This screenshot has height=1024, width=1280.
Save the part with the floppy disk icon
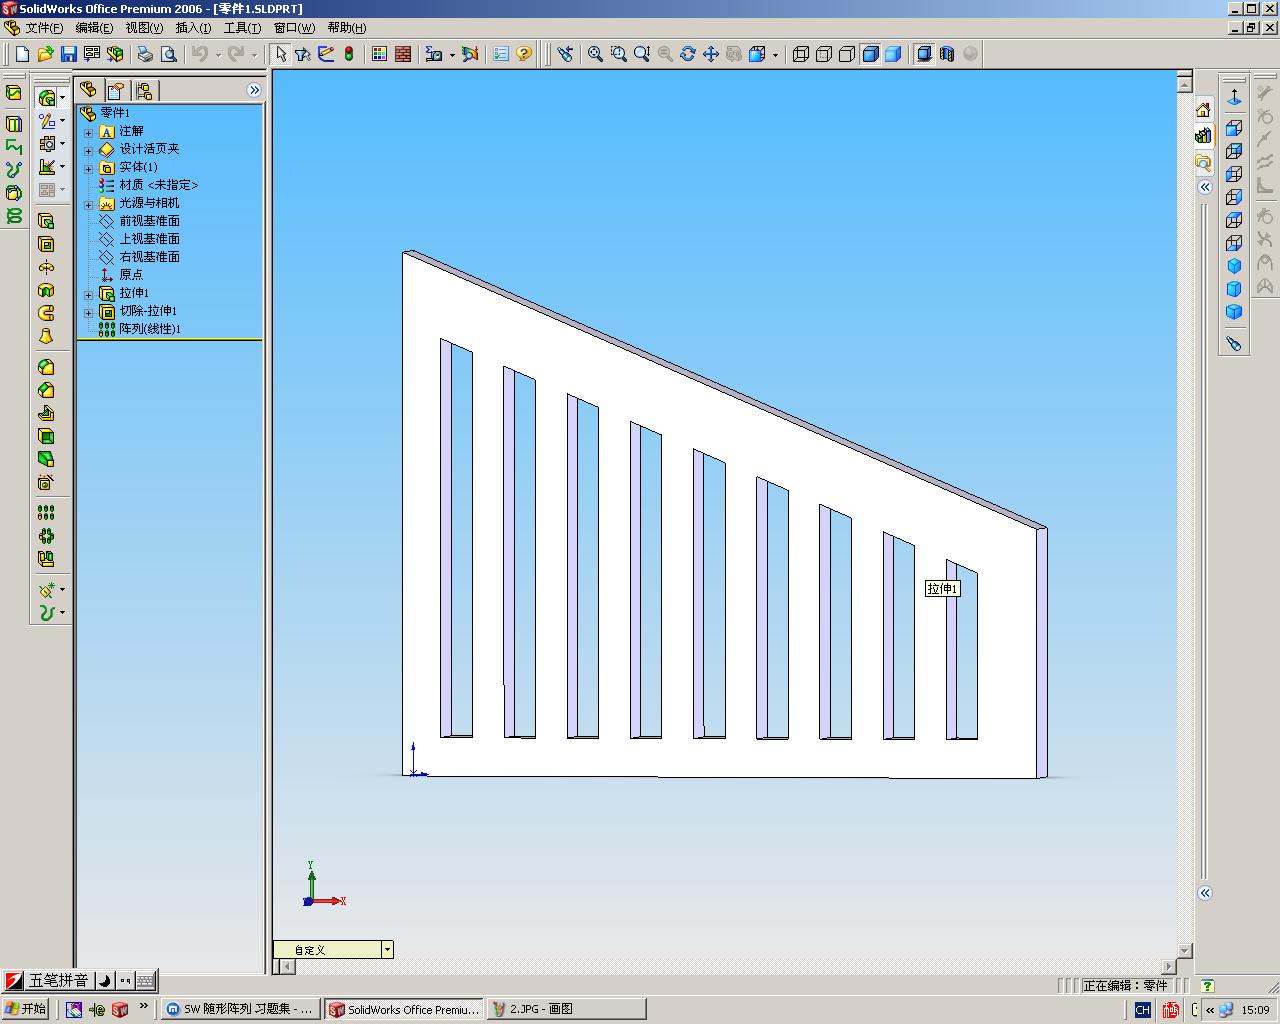[x=68, y=54]
